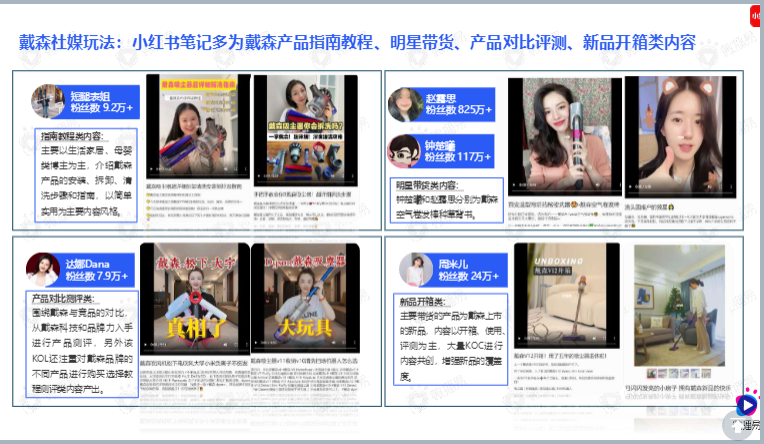The height and width of the screenshot is (444, 764).
Task: Play the bear-ears selfie video
Action: click(x=630, y=187)
